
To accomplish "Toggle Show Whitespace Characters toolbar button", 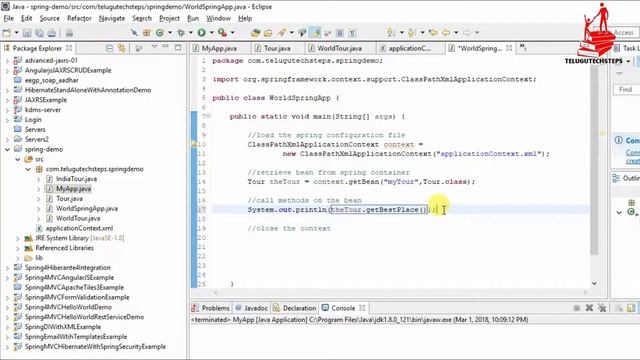I will [x=352, y=33].
